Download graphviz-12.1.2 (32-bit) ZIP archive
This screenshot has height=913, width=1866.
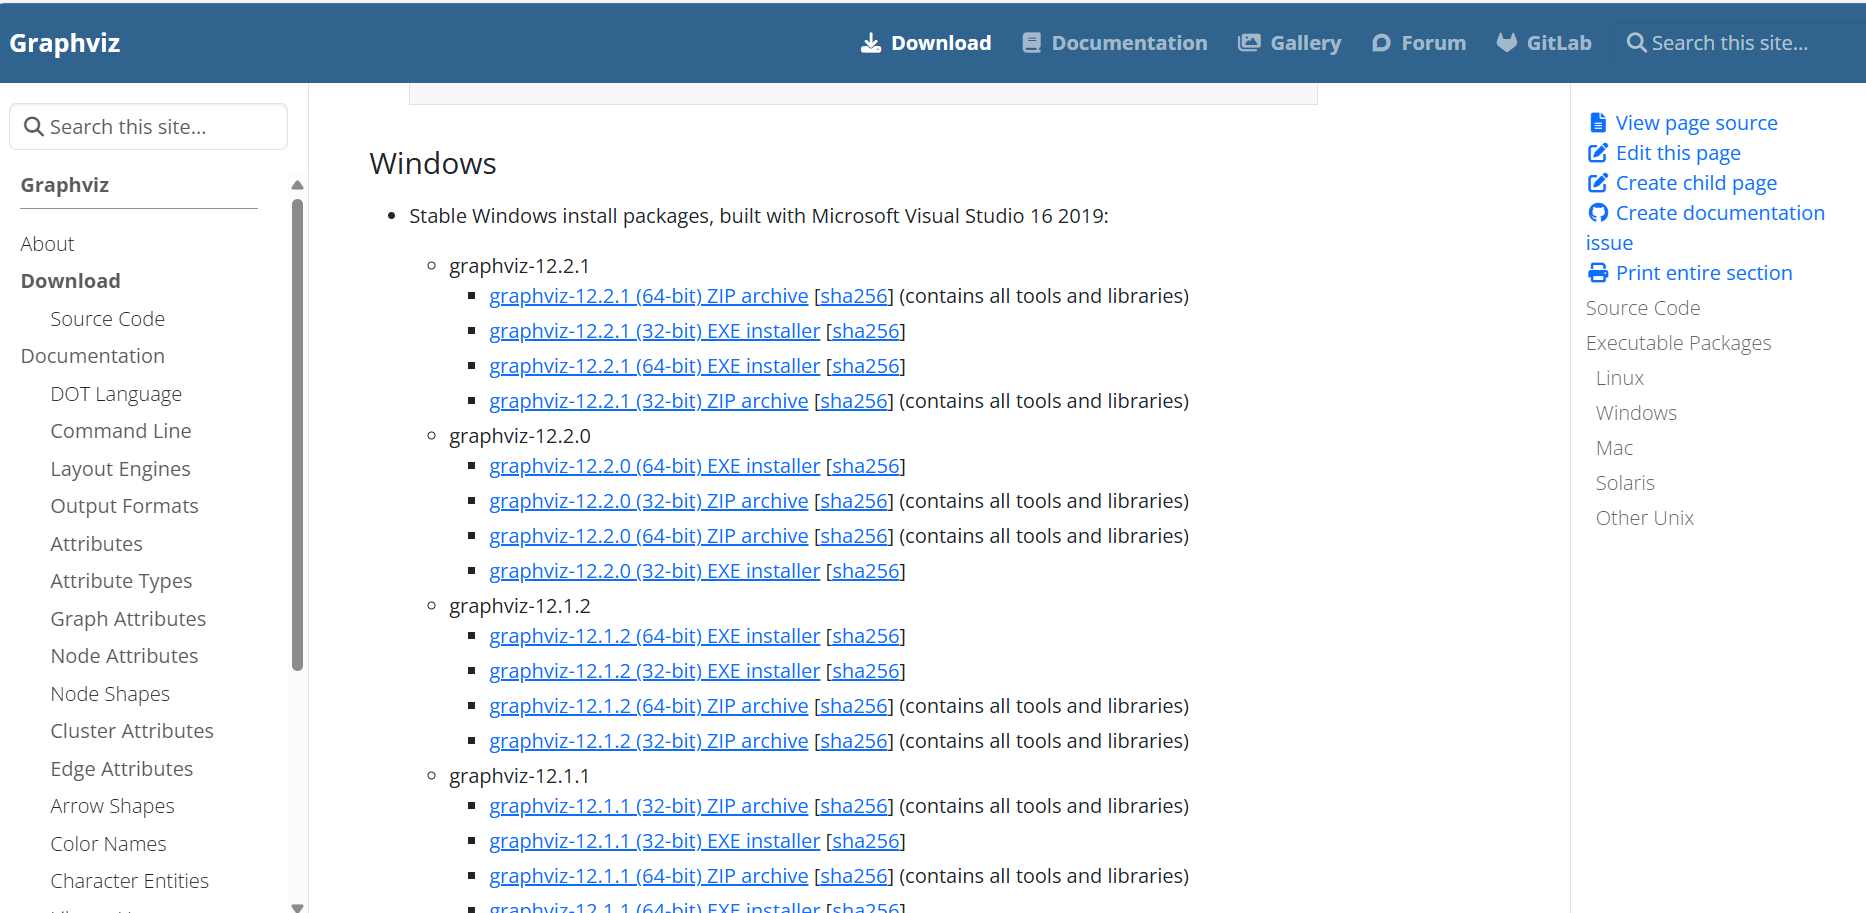(x=648, y=741)
